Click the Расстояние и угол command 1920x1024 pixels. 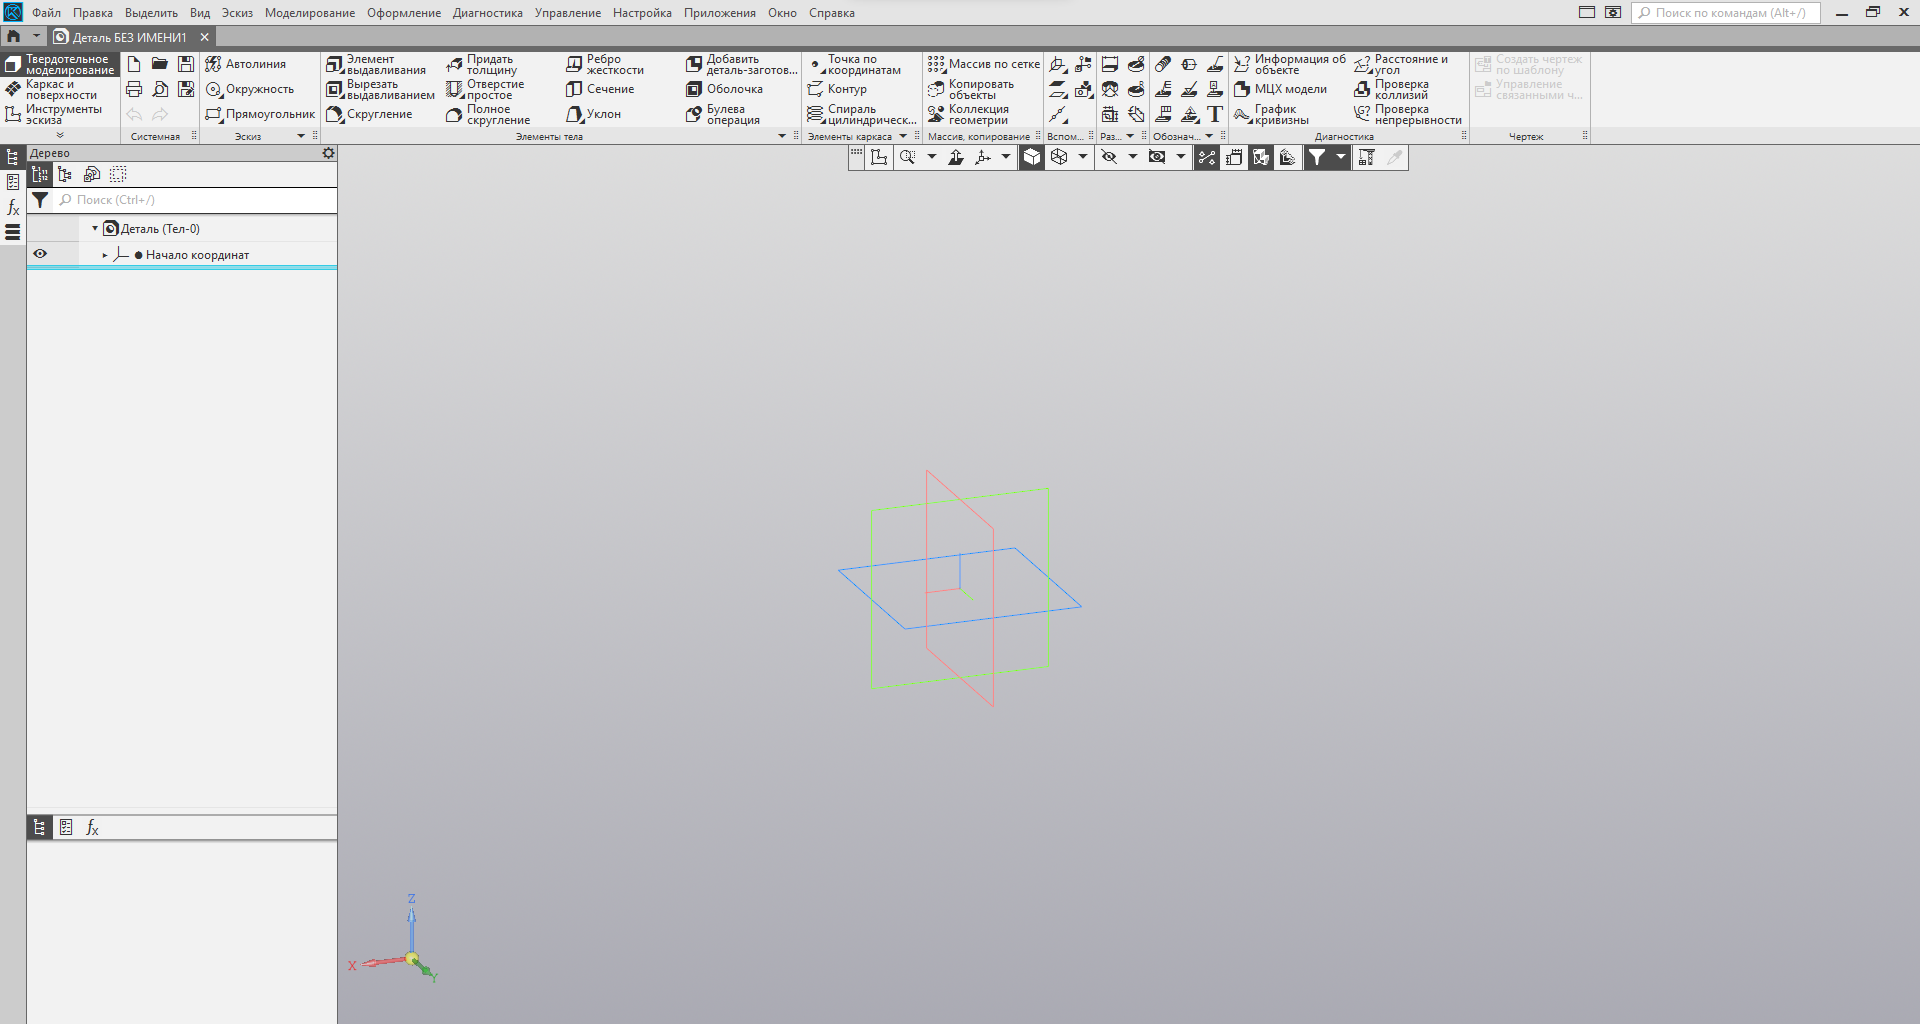[1401, 64]
